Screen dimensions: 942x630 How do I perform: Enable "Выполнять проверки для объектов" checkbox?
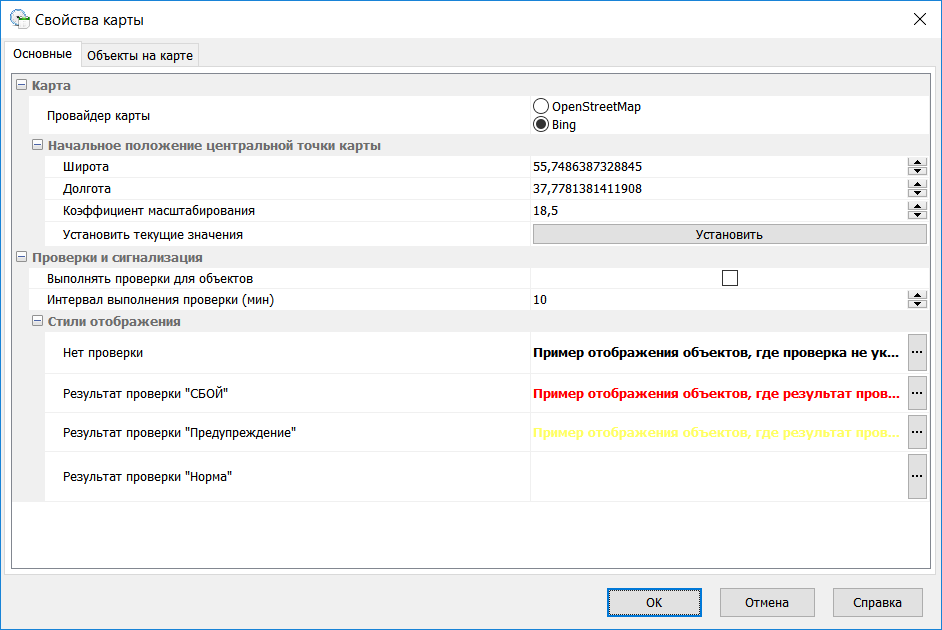click(x=729, y=277)
